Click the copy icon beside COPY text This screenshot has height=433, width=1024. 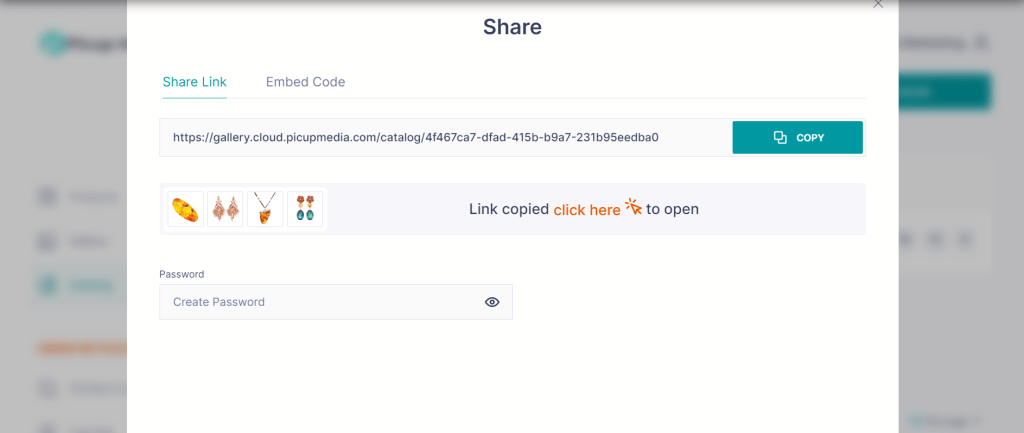(780, 138)
